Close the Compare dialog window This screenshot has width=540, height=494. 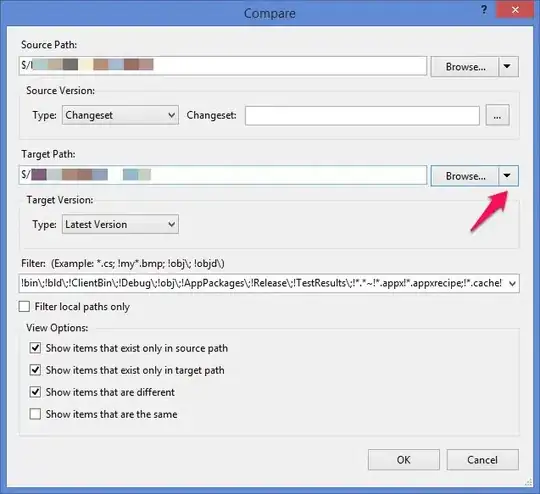(x=515, y=10)
